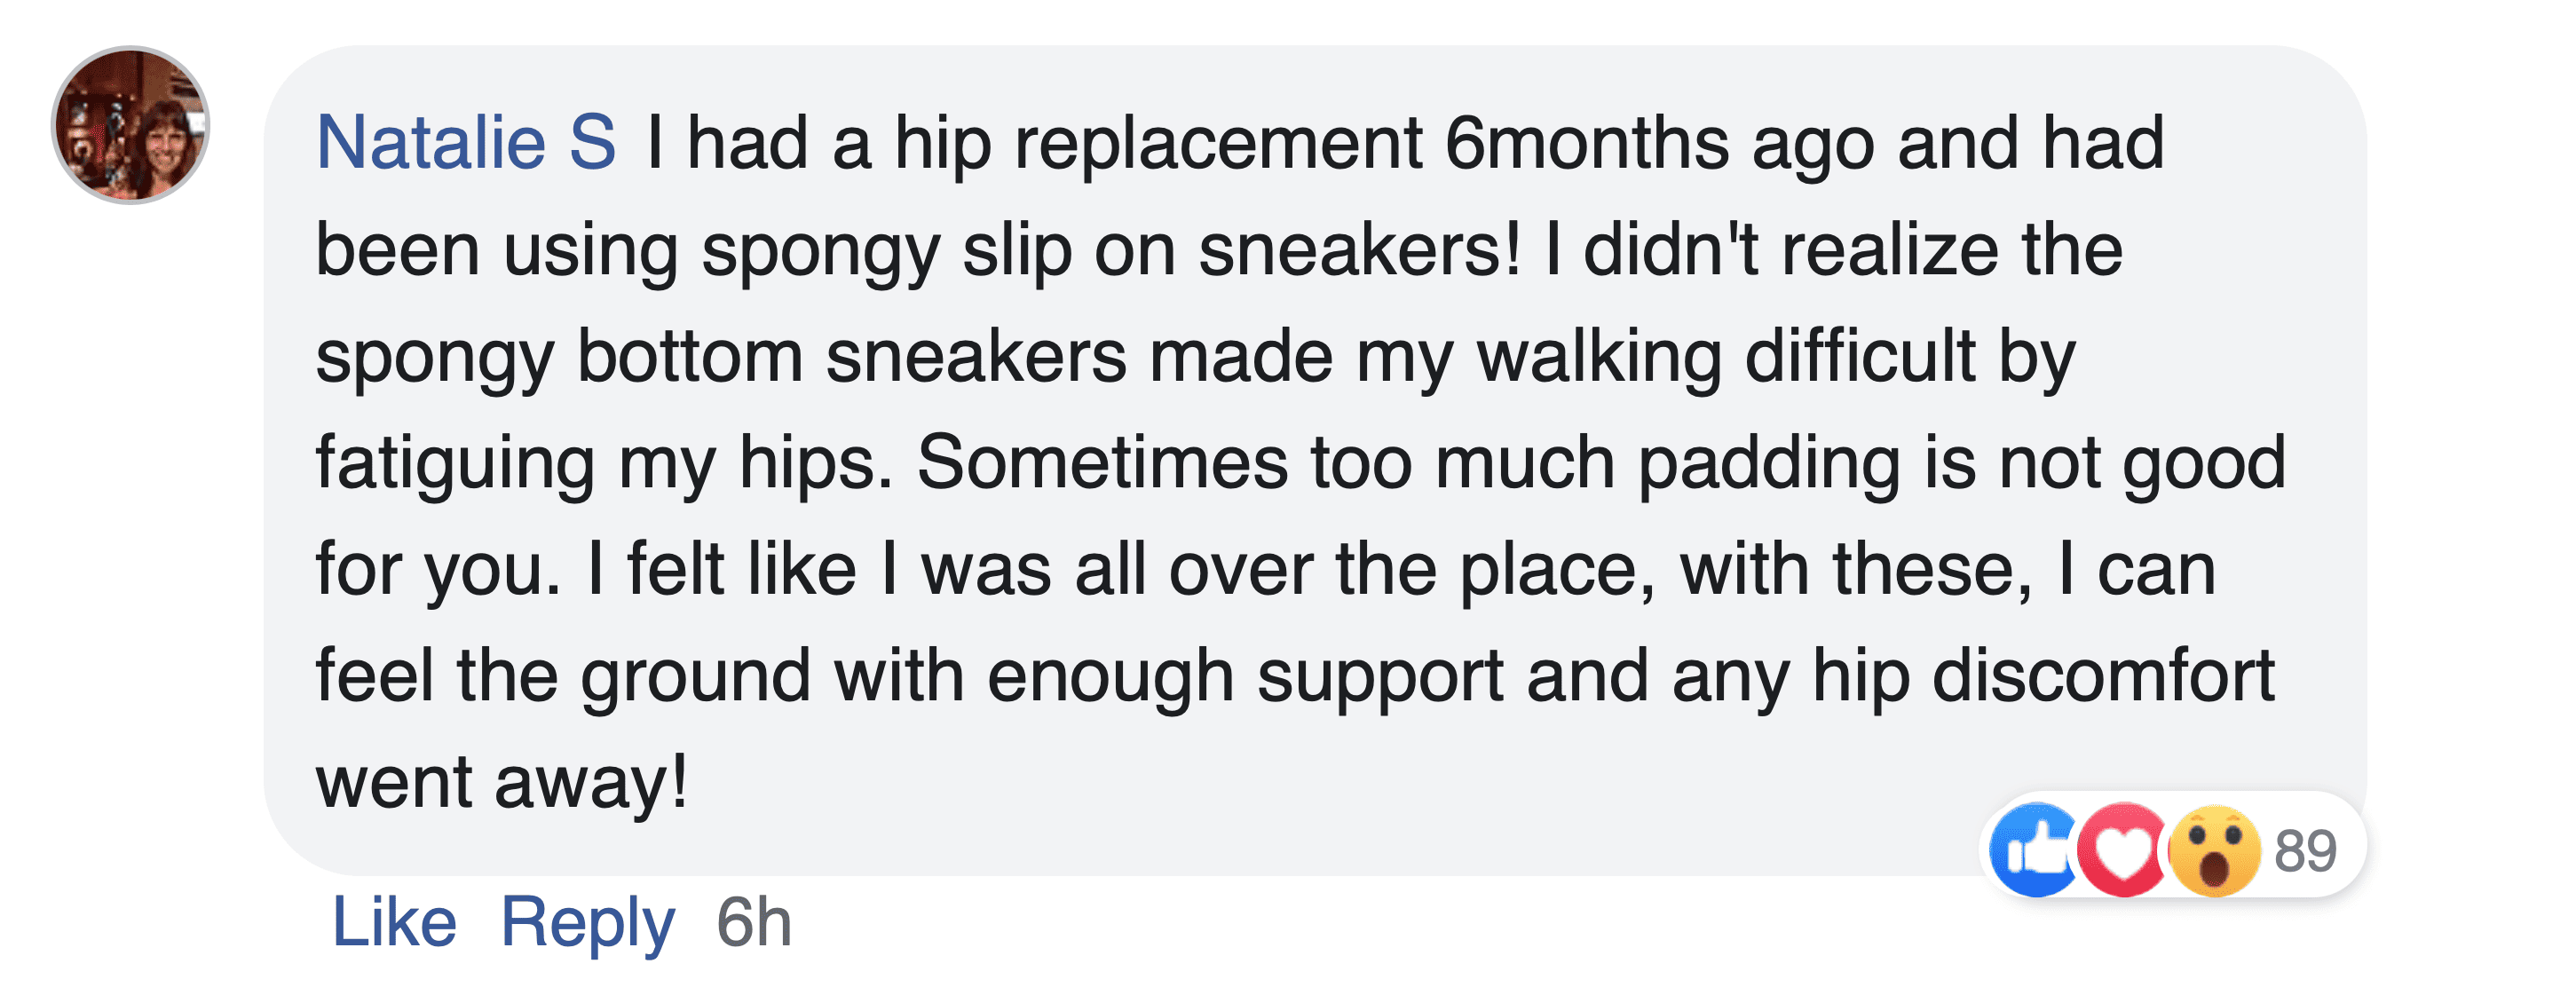The height and width of the screenshot is (1003, 2576).
Task: Click the 6h comment timestamp
Action: (754, 921)
